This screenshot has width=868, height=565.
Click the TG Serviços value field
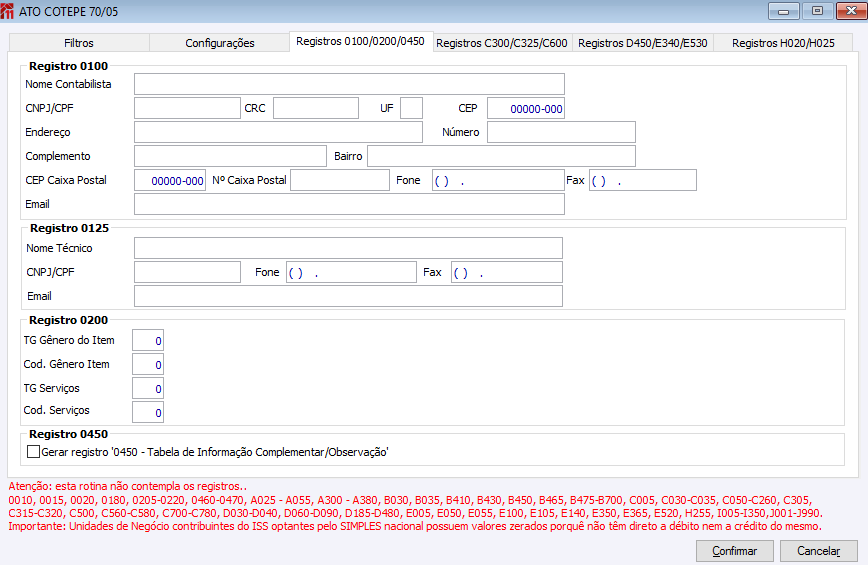148,388
